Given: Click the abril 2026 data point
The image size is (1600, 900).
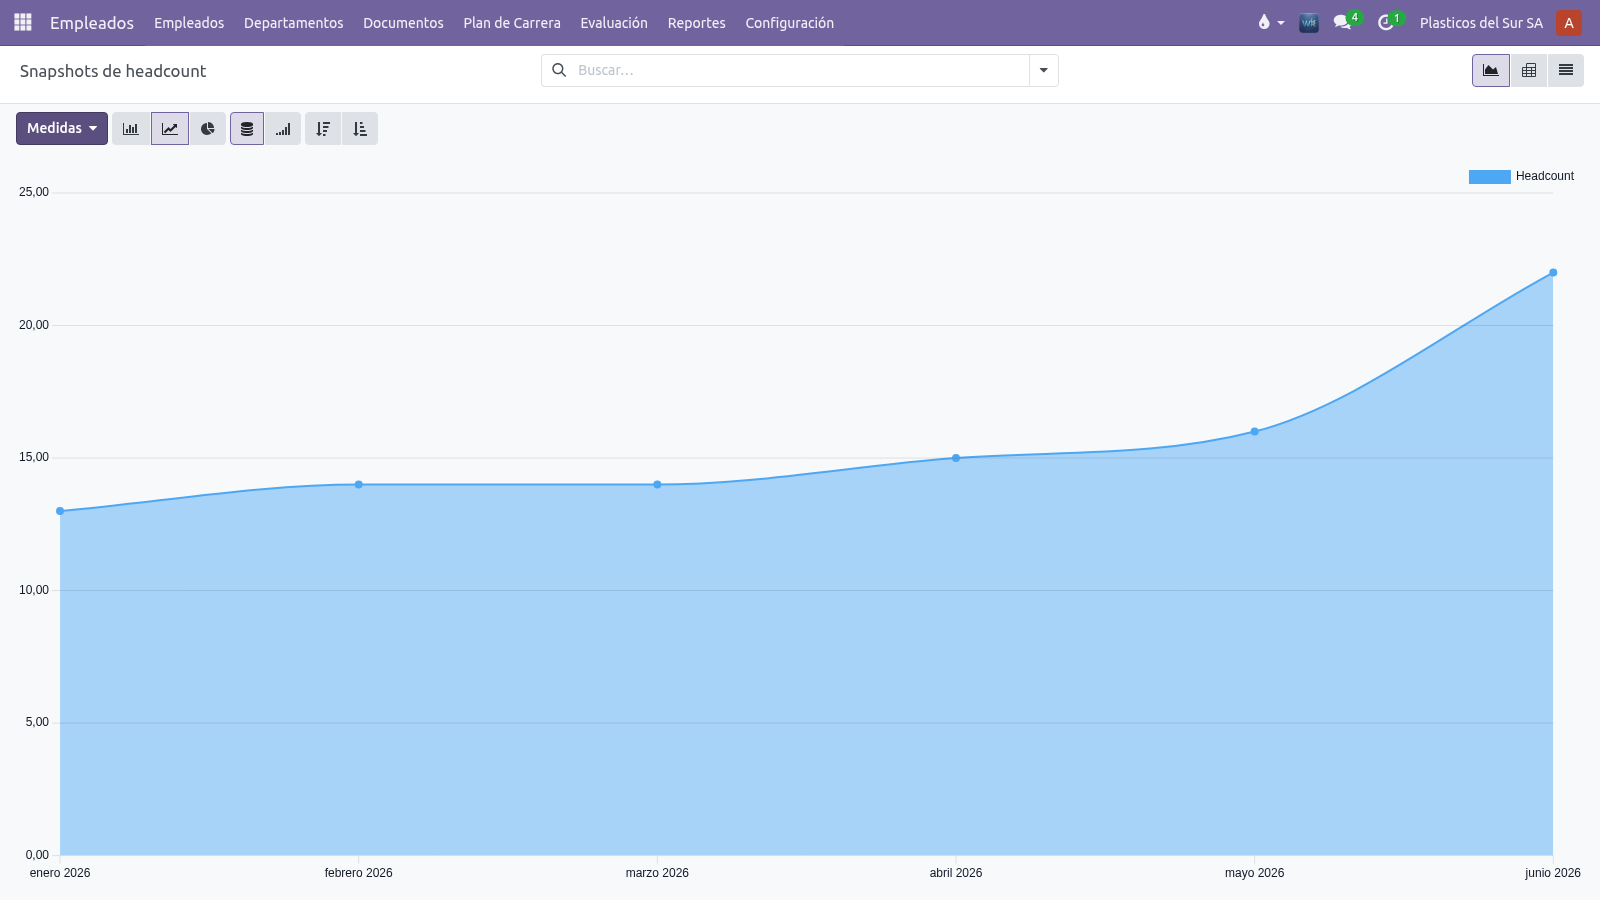Looking at the screenshot, I should point(956,458).
